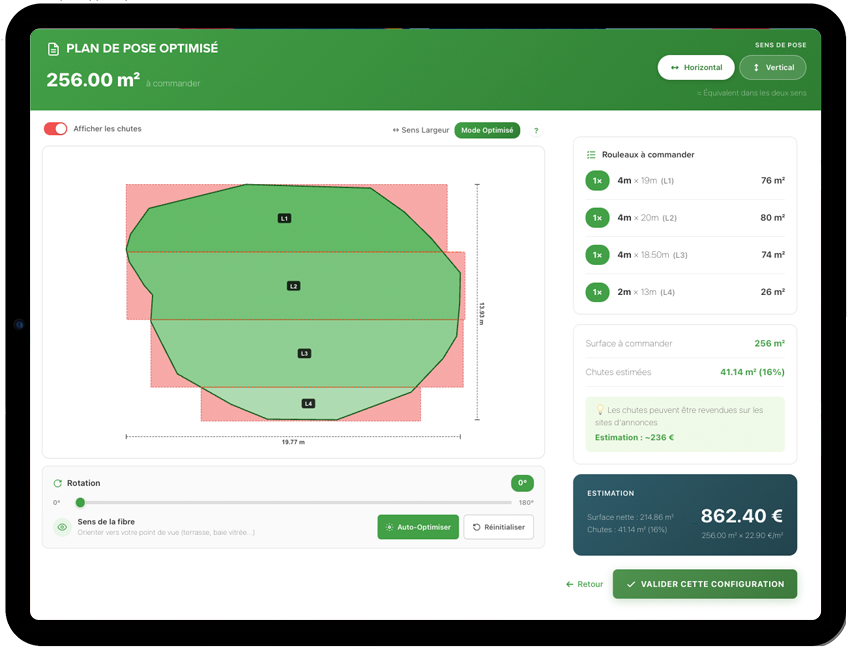Click the Retour link
Viewport: 852px width, 657px height.
coord(583,584)
